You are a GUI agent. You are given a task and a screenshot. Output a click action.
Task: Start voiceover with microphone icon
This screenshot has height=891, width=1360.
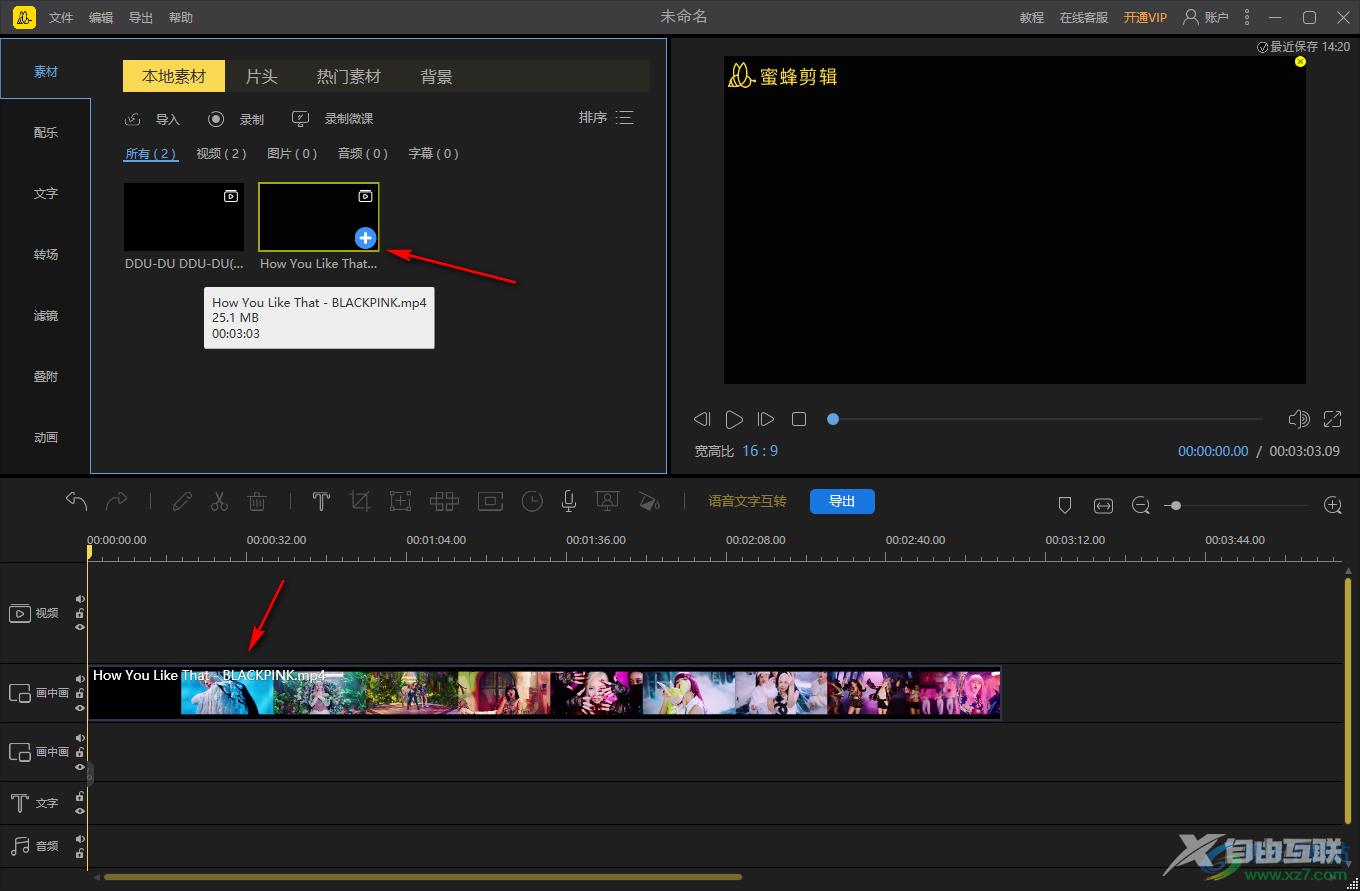coord(569,501)
